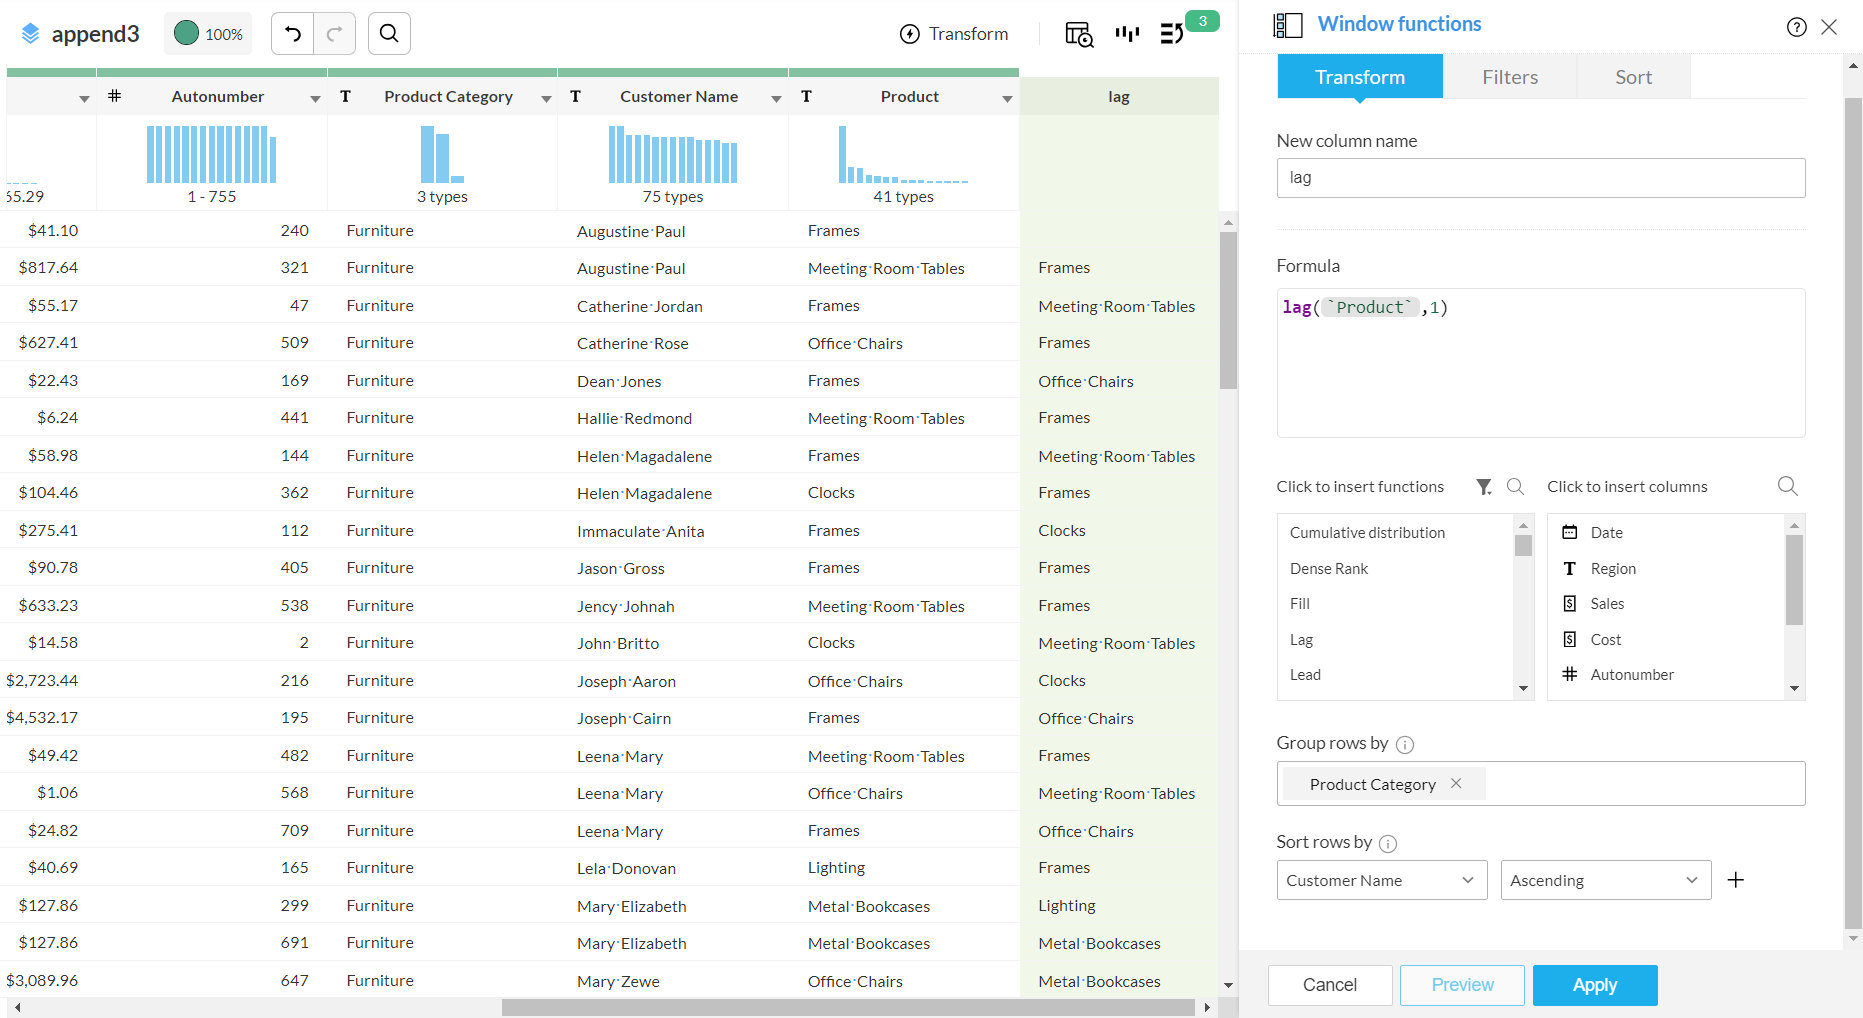
Task: Click the New column name input field
Action: pos(1540,178)
